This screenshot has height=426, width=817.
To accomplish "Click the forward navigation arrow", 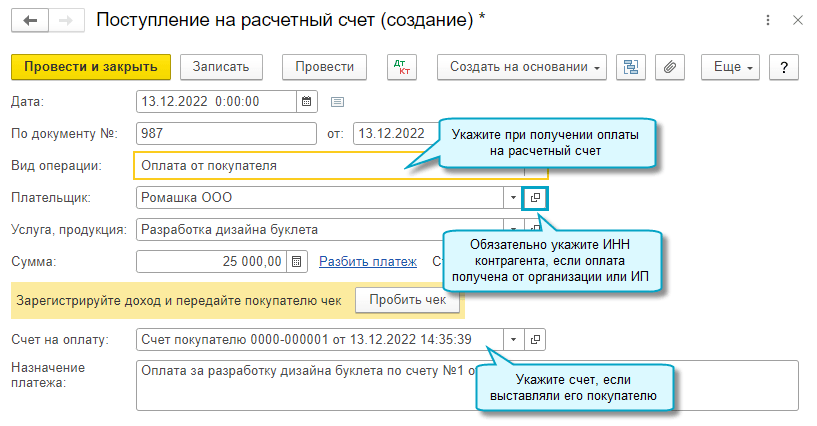I will pos(65,21).
